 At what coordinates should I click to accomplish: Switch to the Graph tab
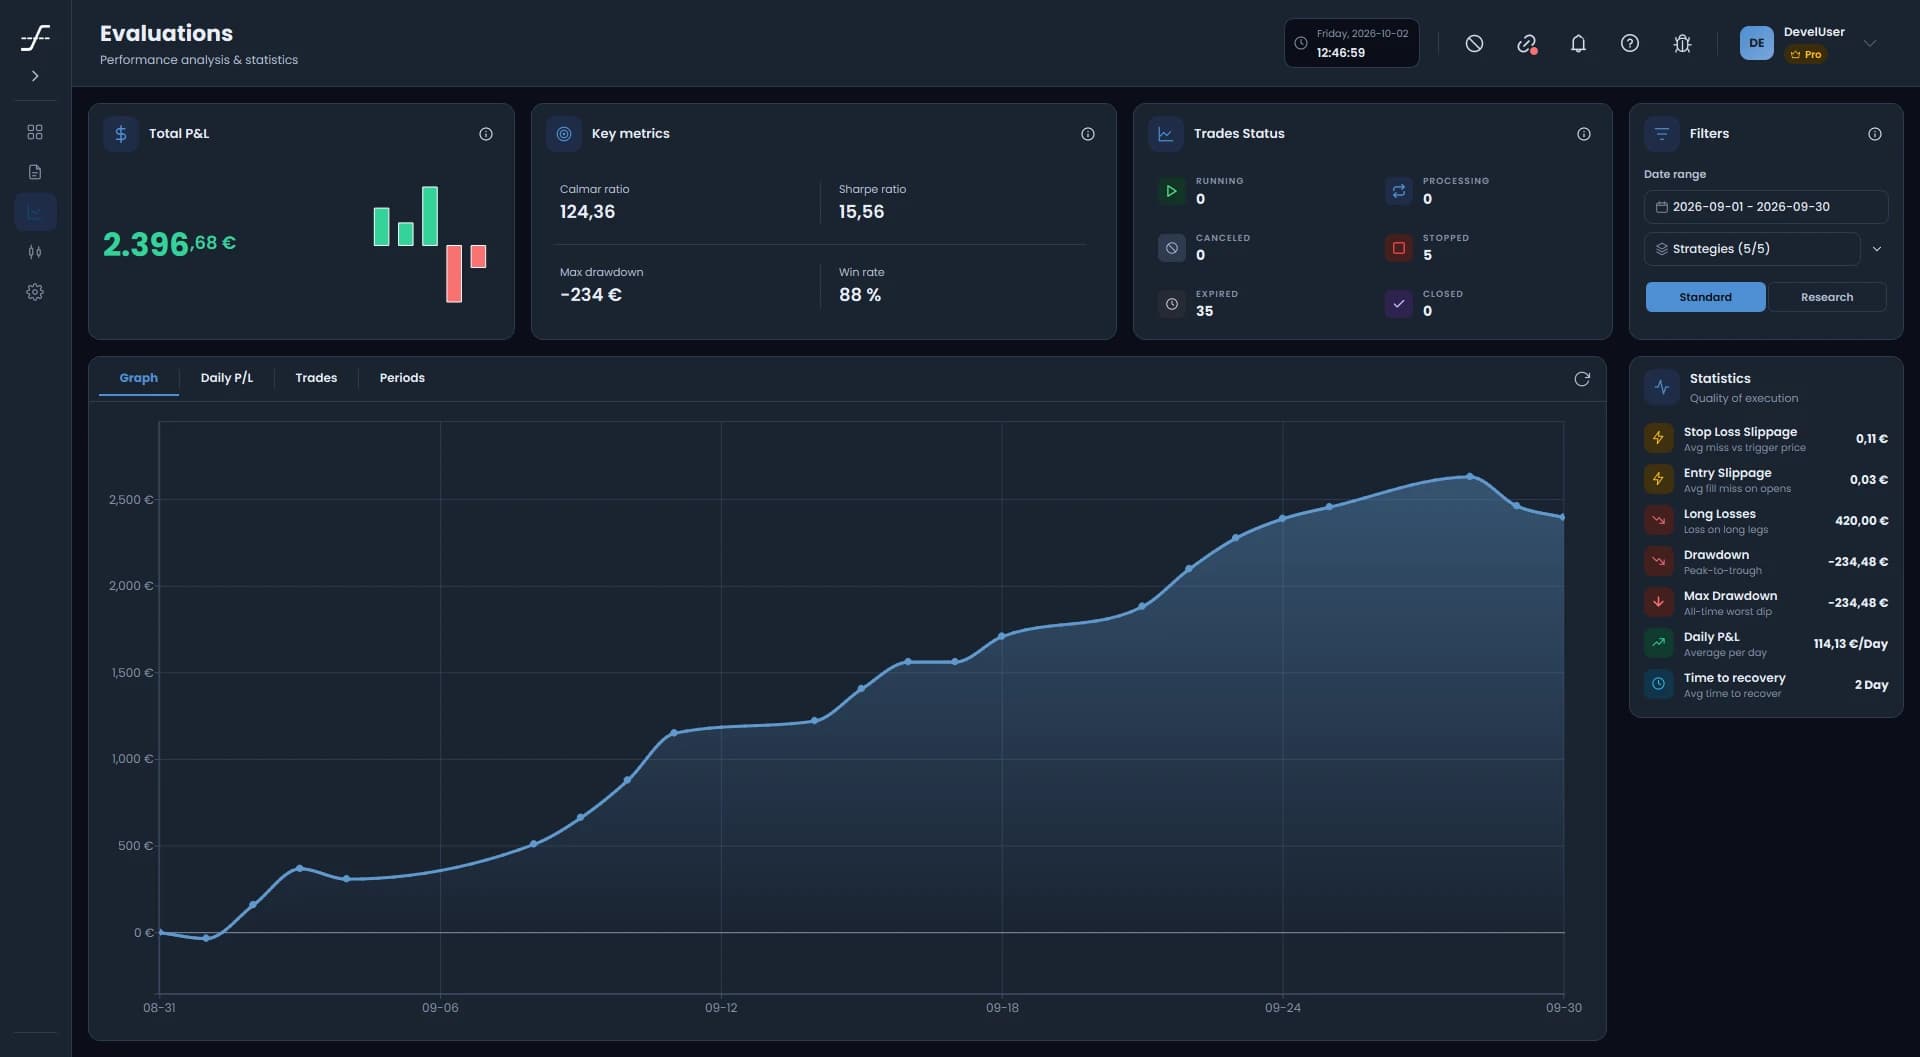click(138, 378)
